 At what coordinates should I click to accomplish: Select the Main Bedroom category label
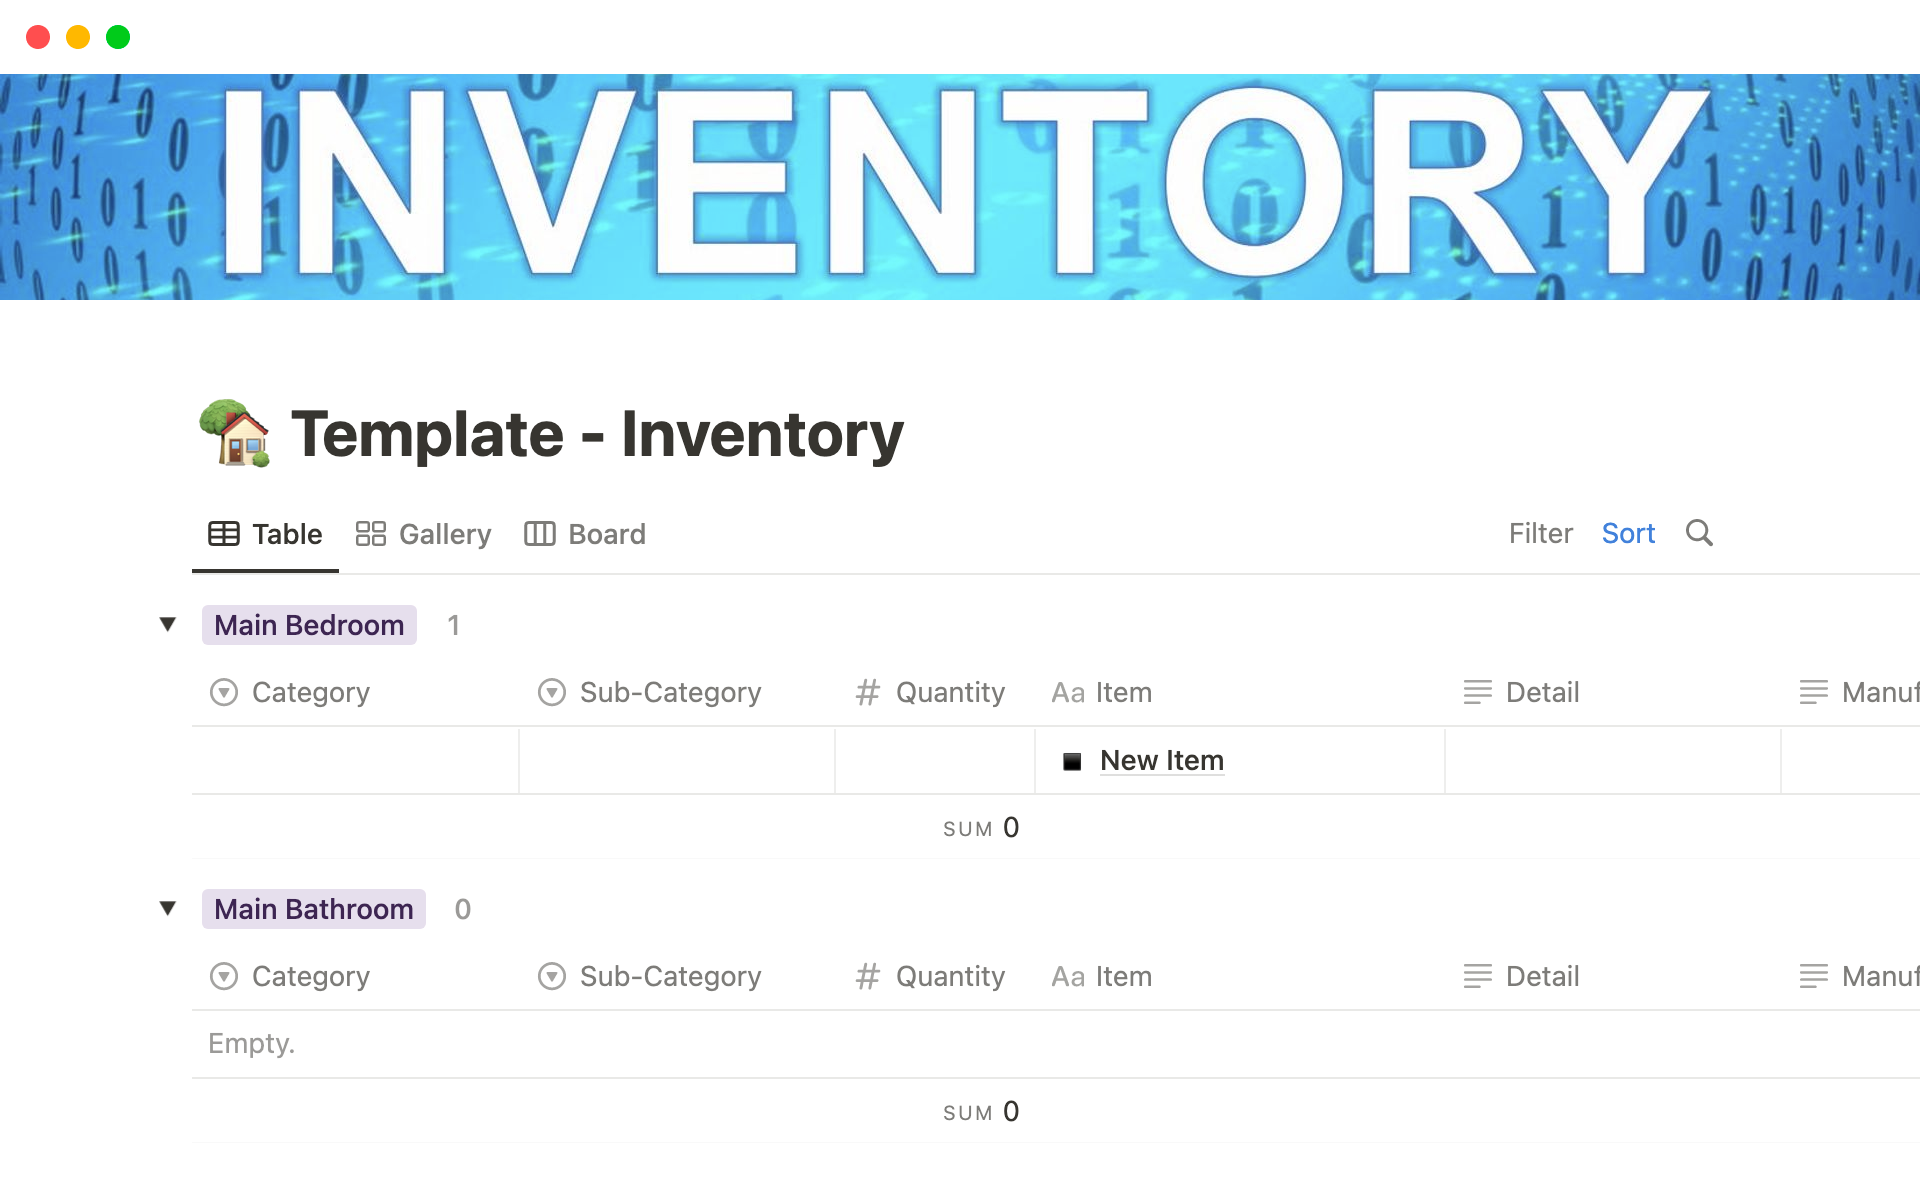tap(307, 625)
